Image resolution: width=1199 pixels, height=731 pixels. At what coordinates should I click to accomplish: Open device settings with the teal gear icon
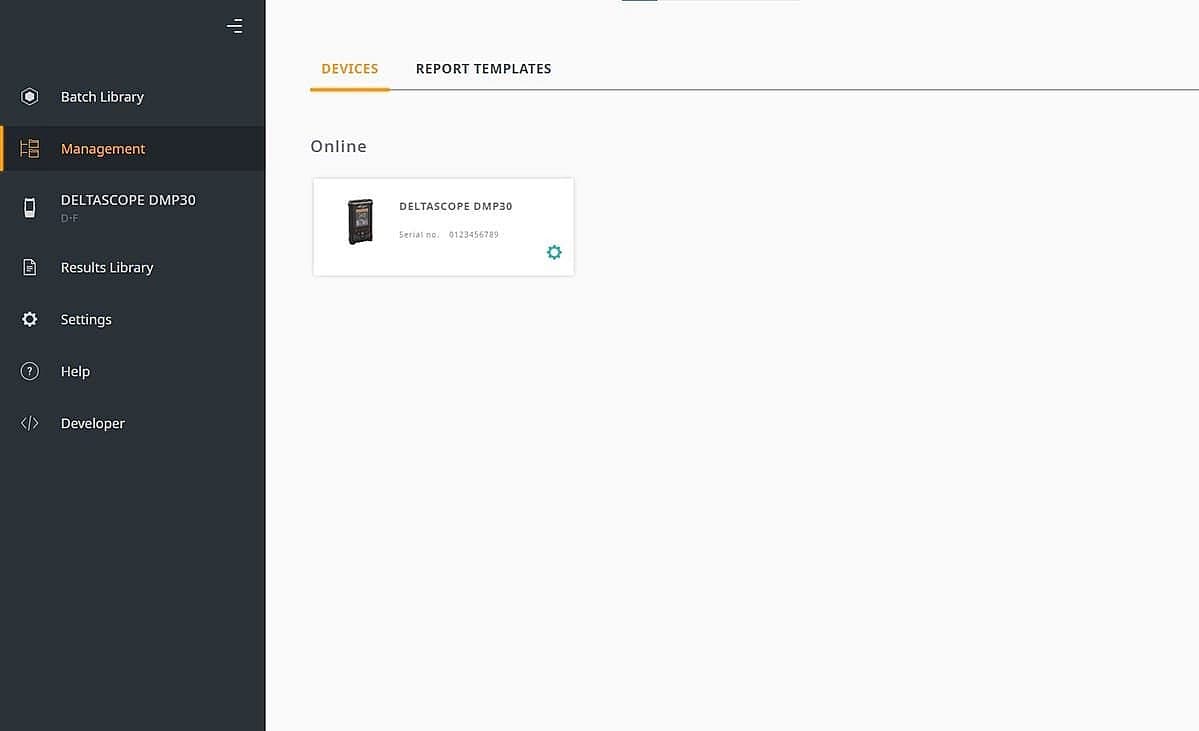point(554,252)
